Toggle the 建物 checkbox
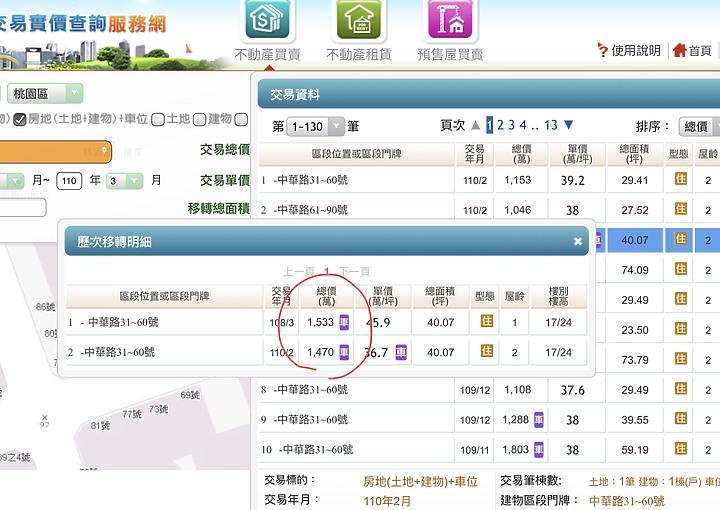 pyautogui.click(x=199, y=120)
